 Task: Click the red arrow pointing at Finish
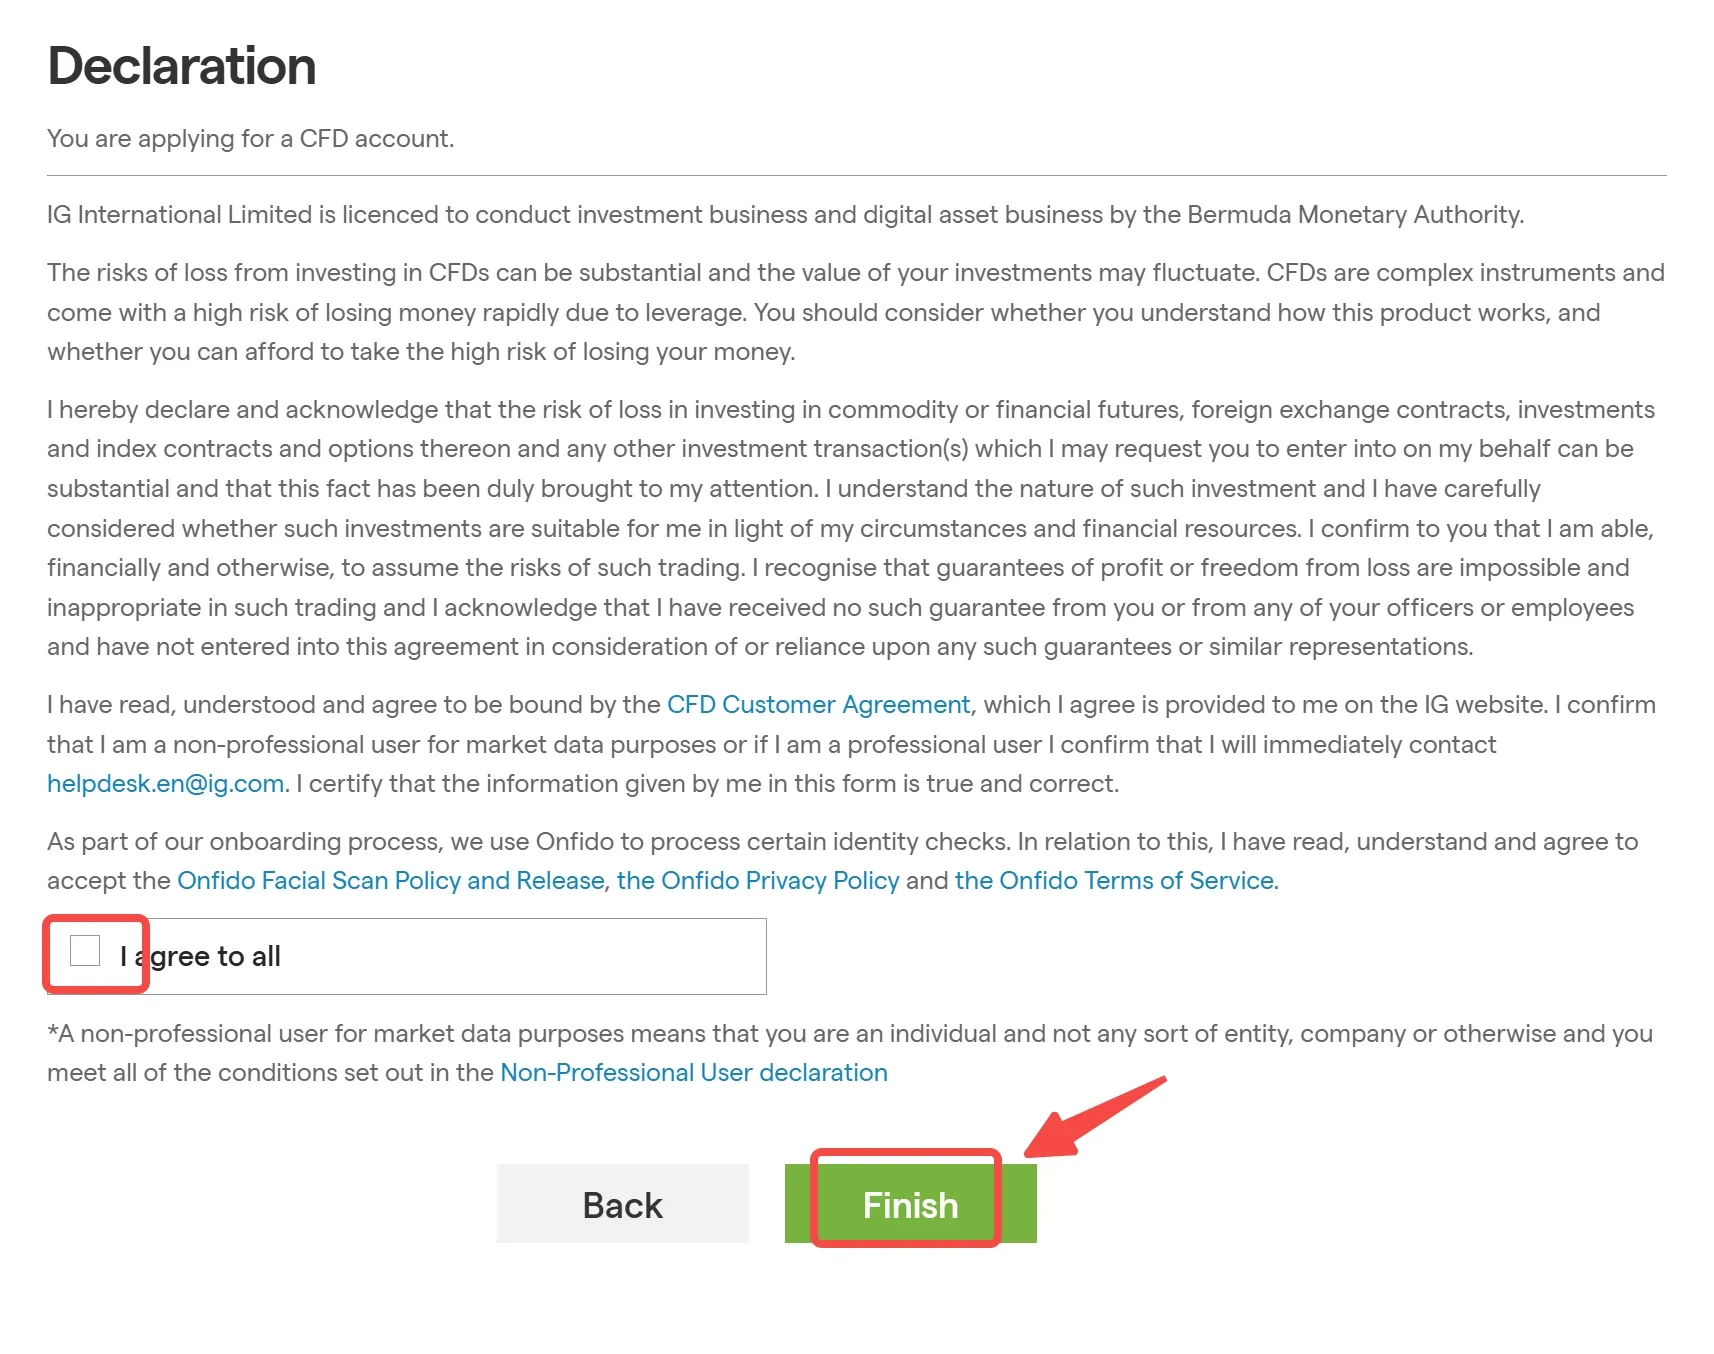coord(1095,1118)
